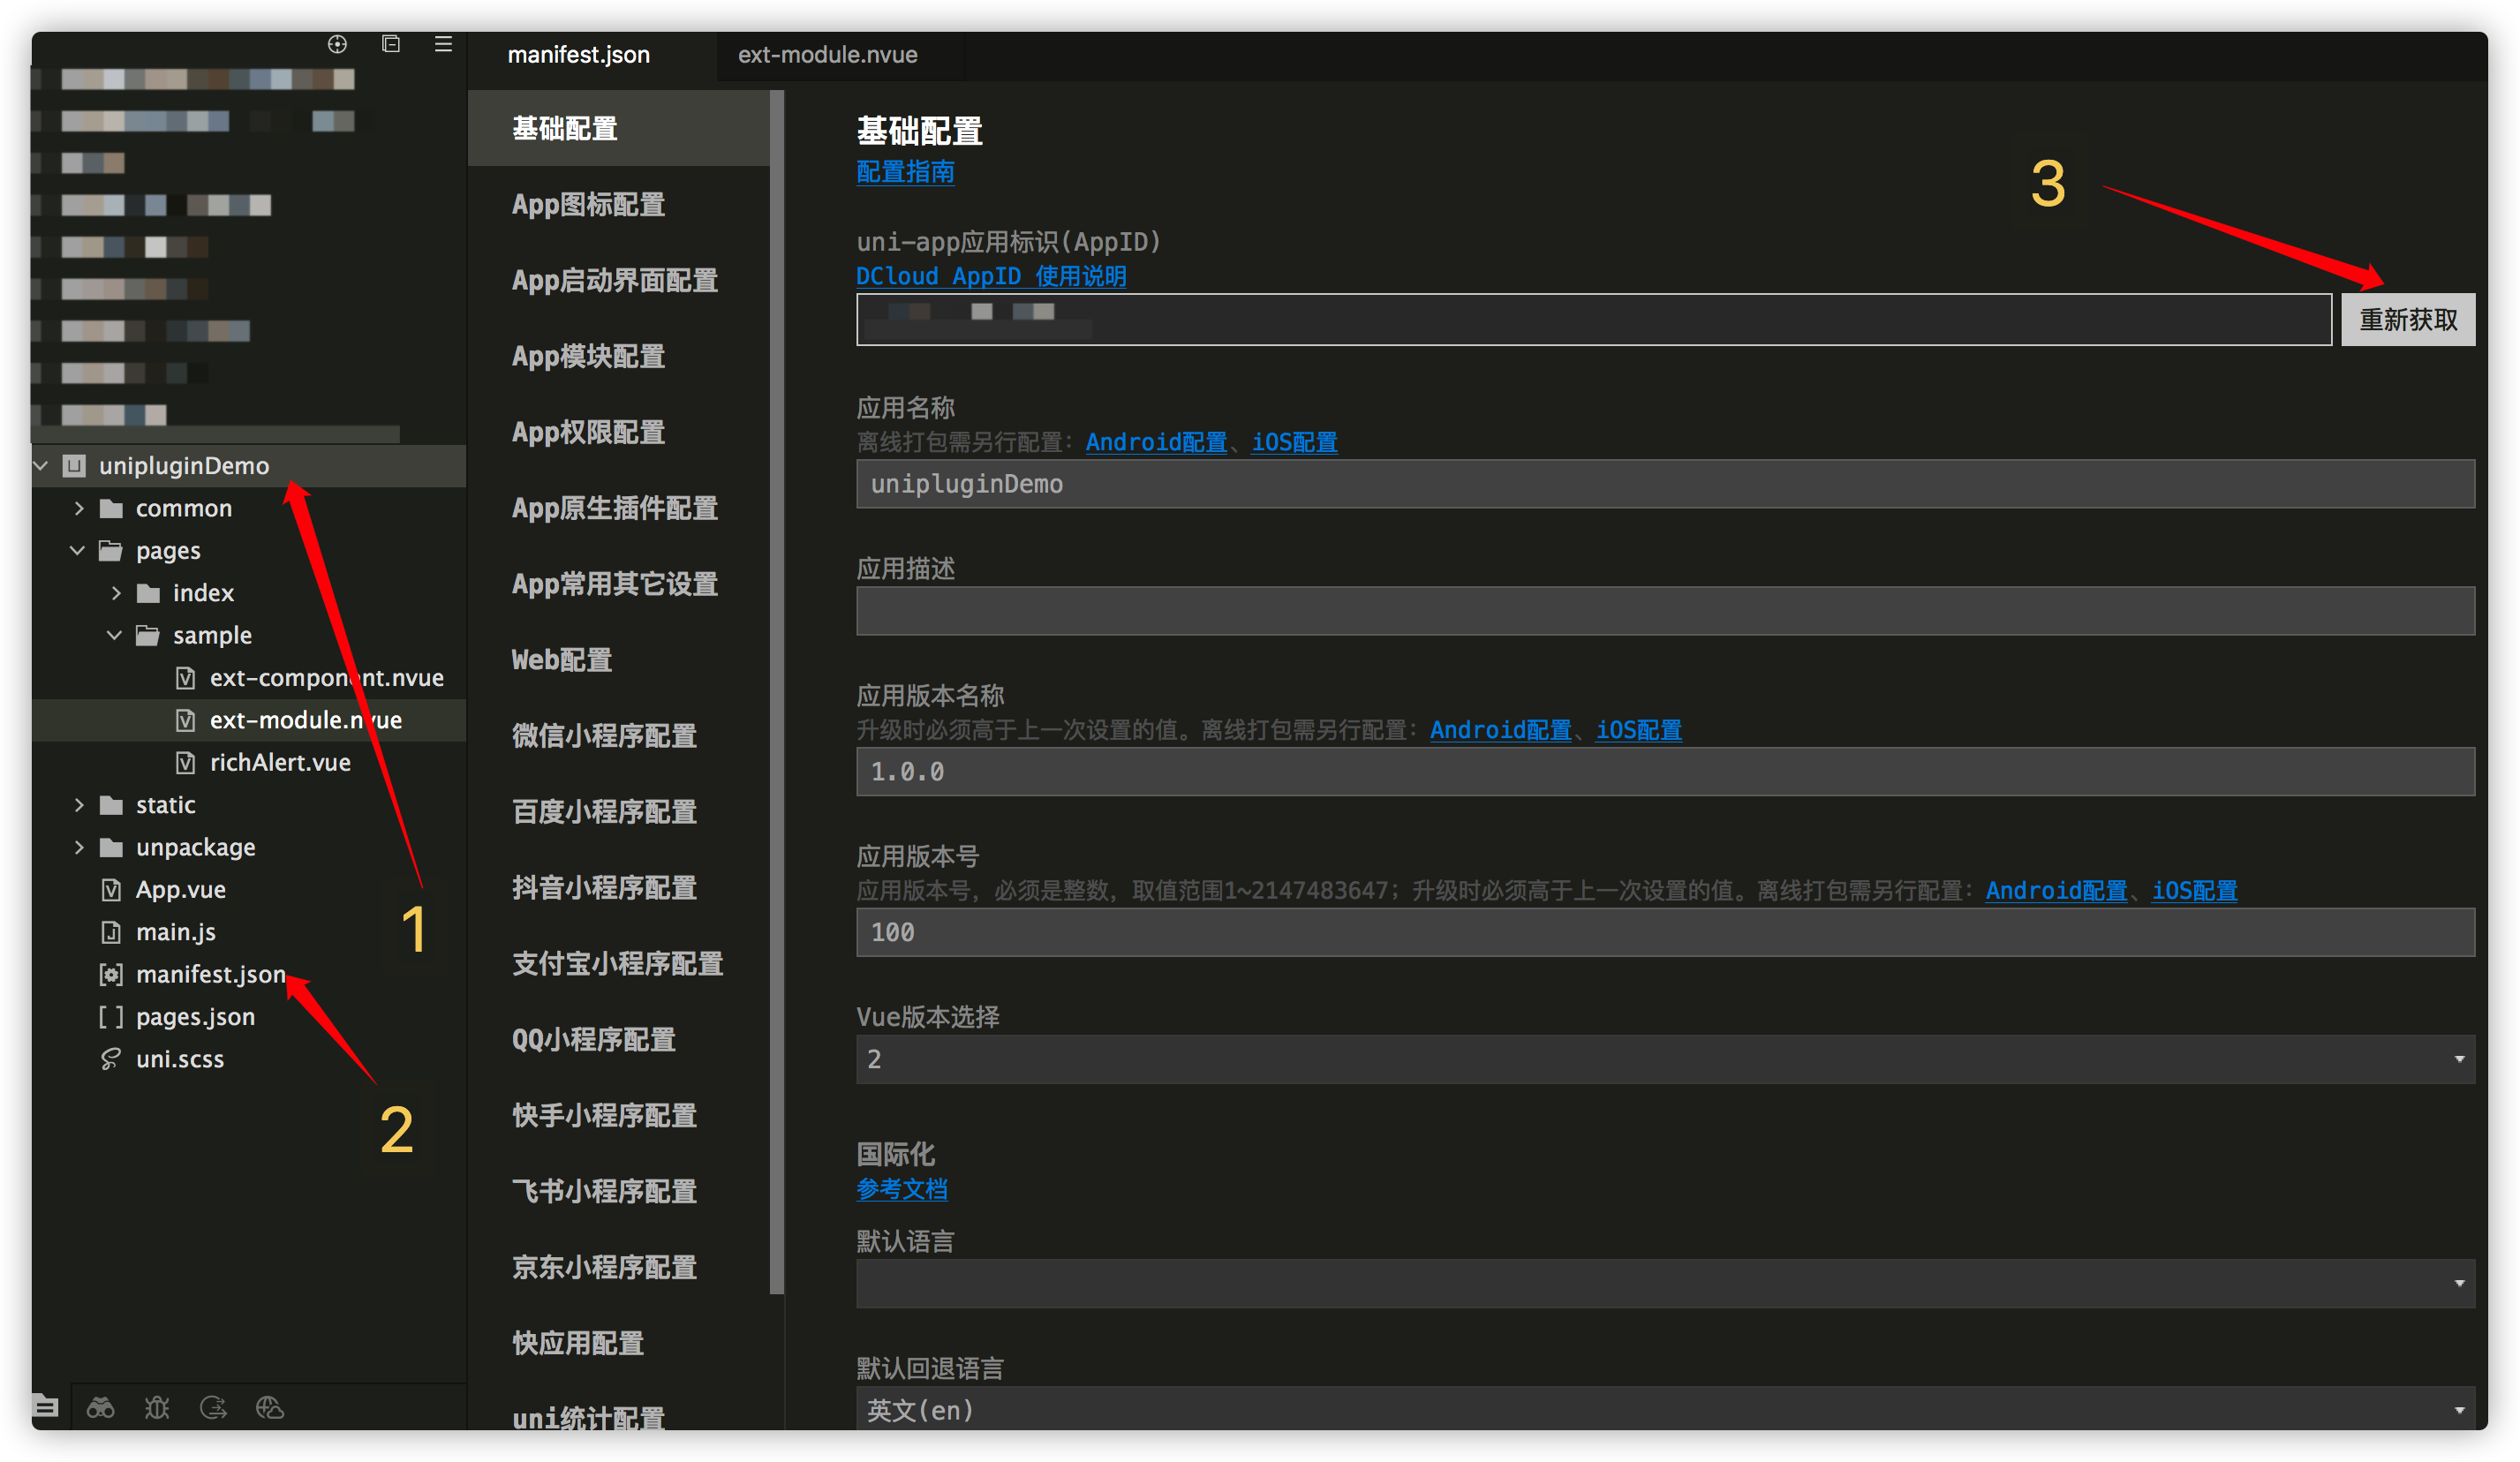2520x1462 pixels.
Task: Open Android配置 link under 应用名称
Action: [1156, 442]
